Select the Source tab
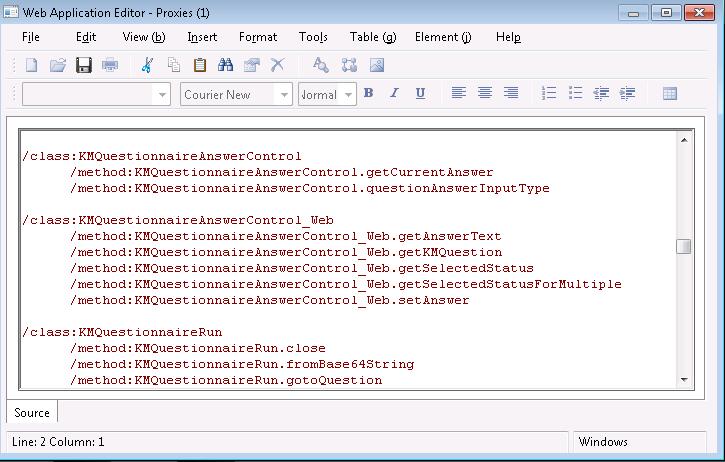 (x=32, y=413)
